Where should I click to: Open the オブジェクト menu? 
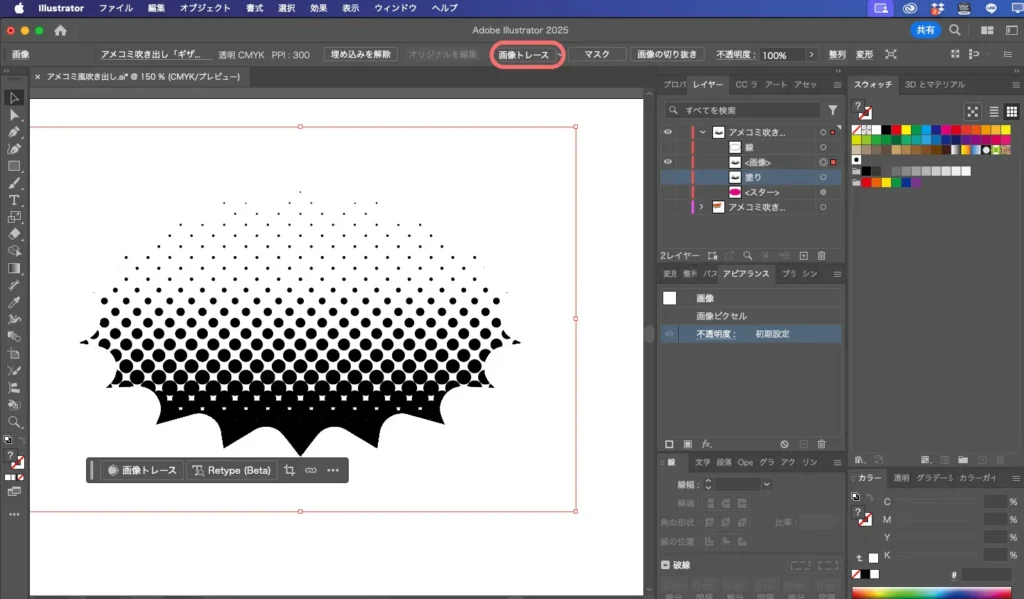point(204,8)
